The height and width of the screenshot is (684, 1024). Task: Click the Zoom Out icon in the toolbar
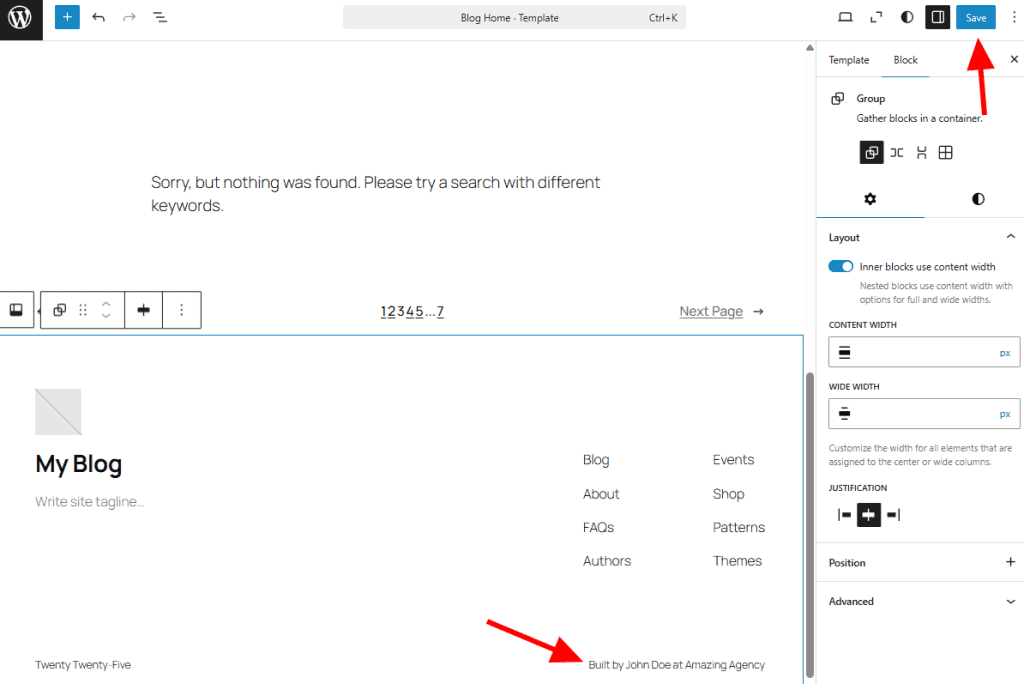click(x=877, y=17)
